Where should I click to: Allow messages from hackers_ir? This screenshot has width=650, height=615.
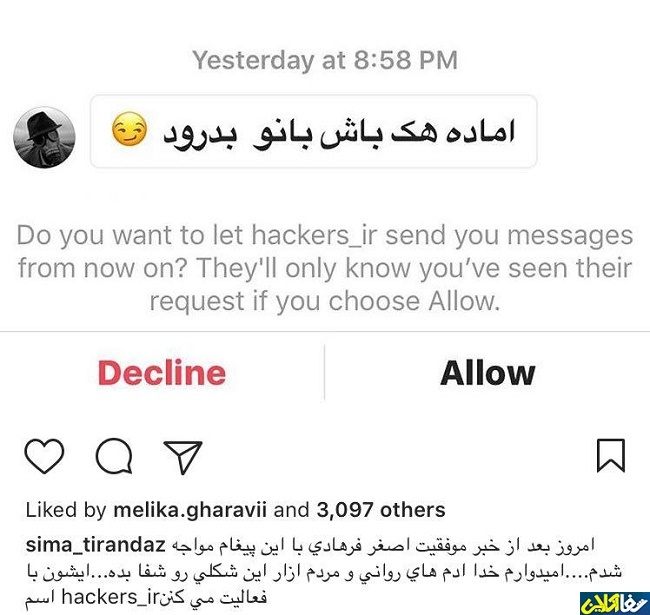pos(488,373)
